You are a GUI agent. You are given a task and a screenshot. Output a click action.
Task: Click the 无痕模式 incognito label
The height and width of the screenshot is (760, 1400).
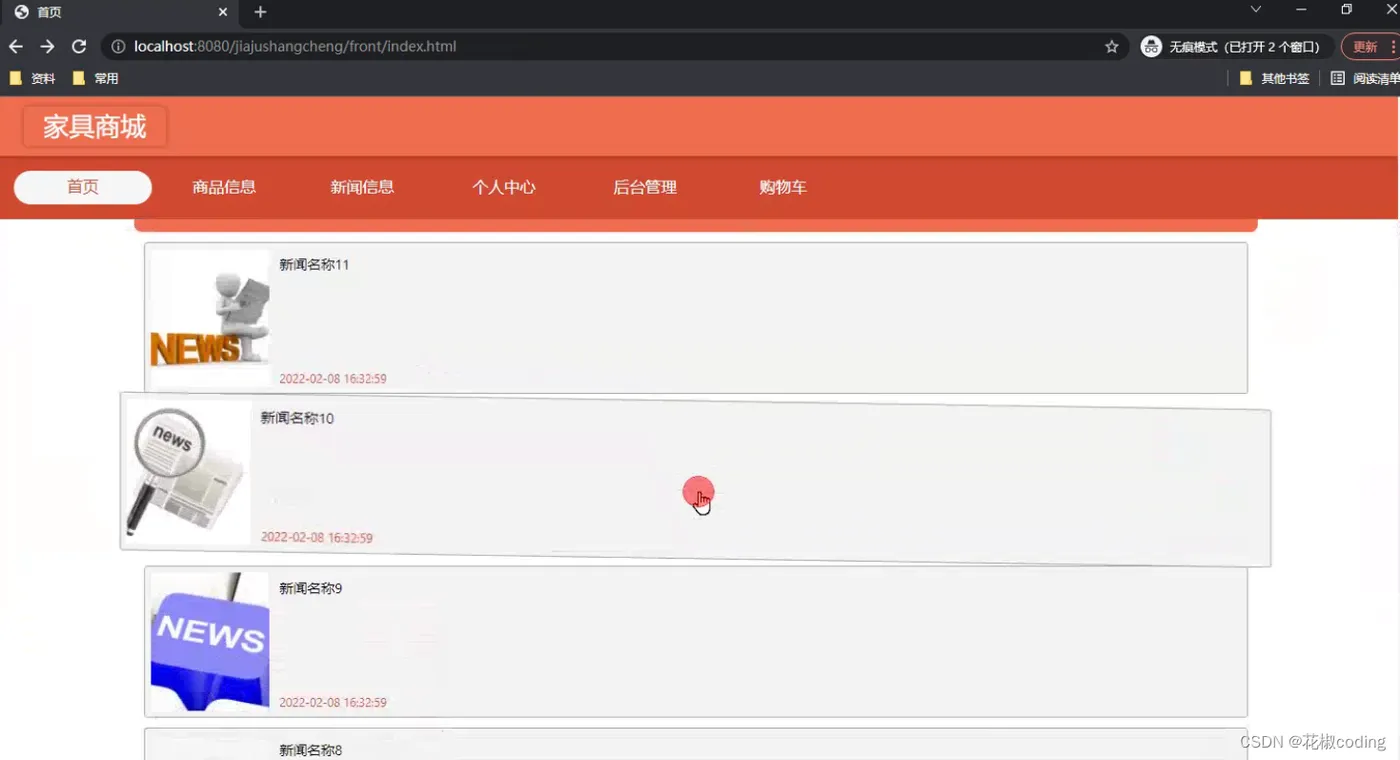[1245, 47]
